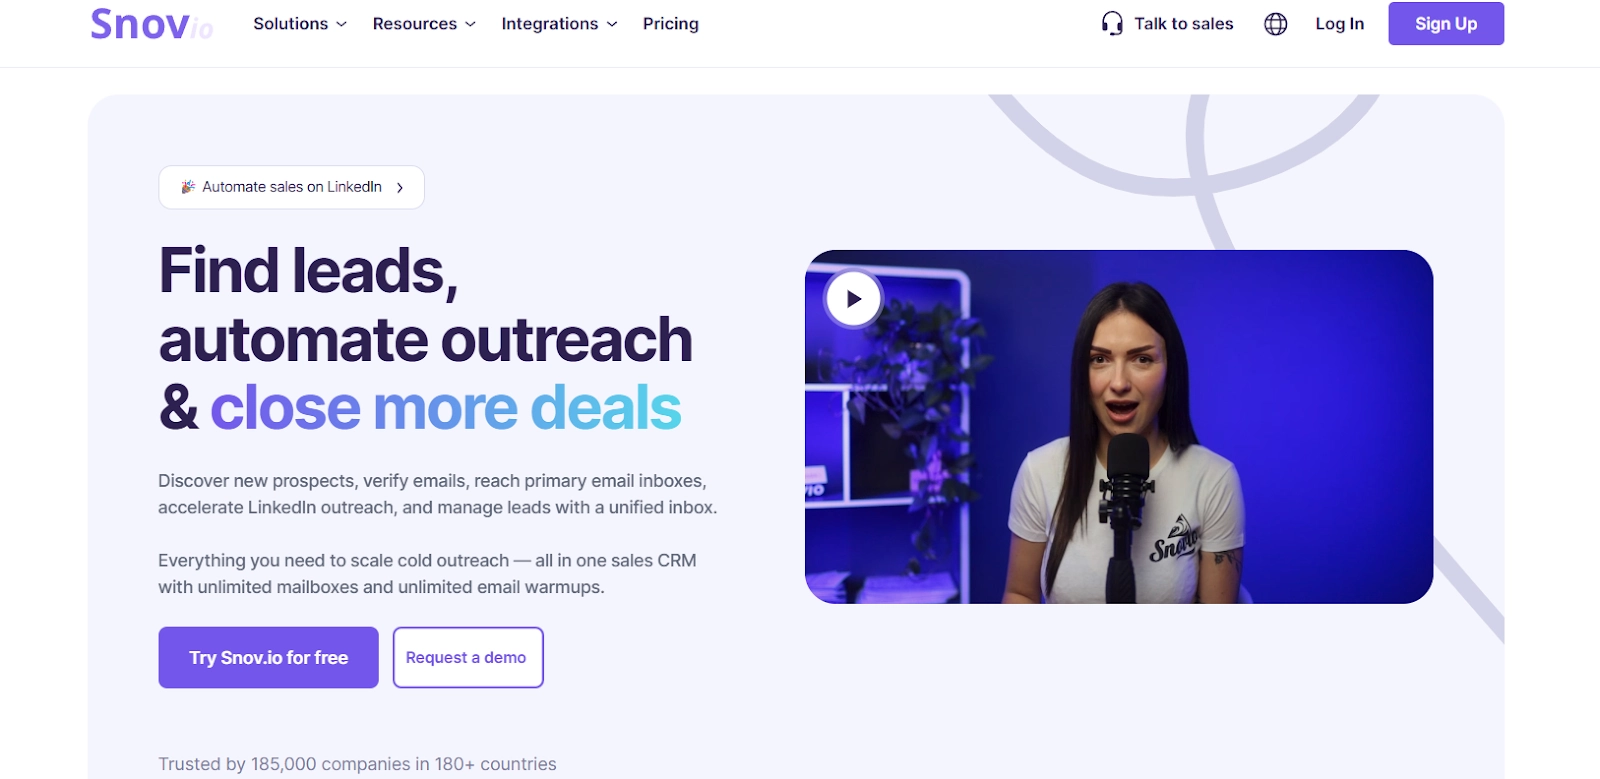Open Automate sales on LinkedIn banner
The width and height of the screenshot is (1600, 779).
(x=291, y=187)
